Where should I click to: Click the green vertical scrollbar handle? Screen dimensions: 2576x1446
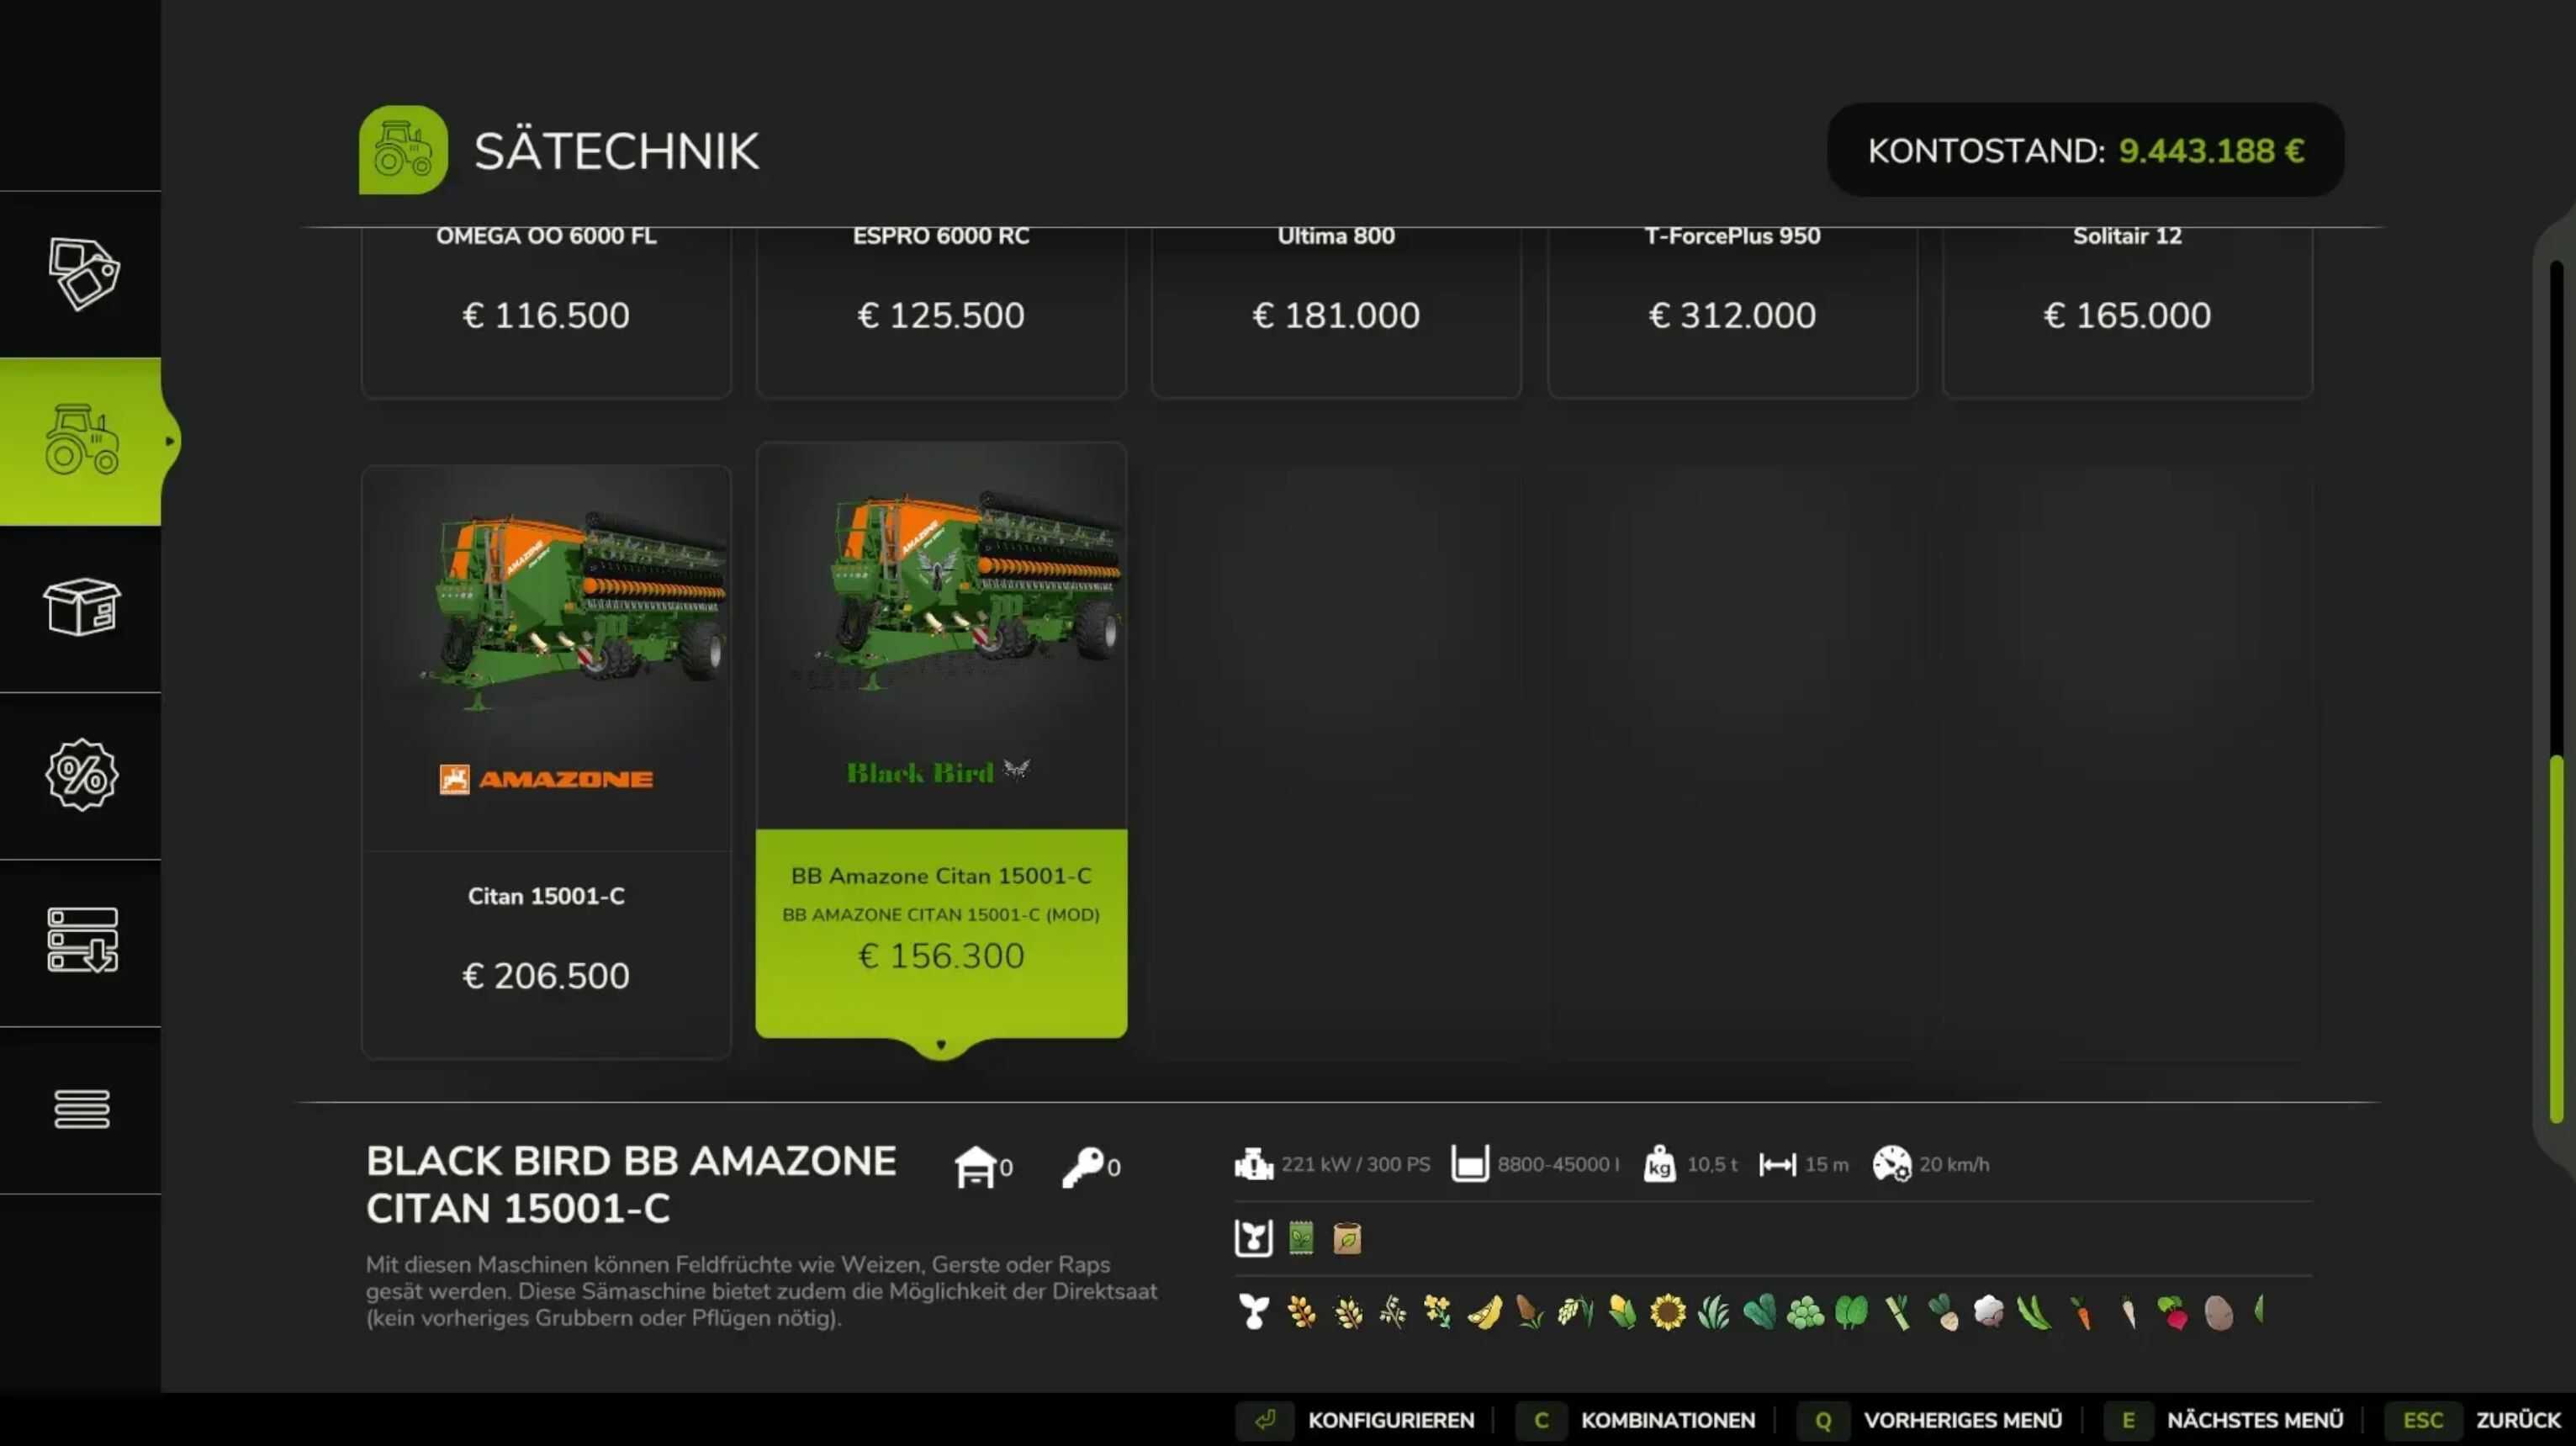[x=2557, y=939]
